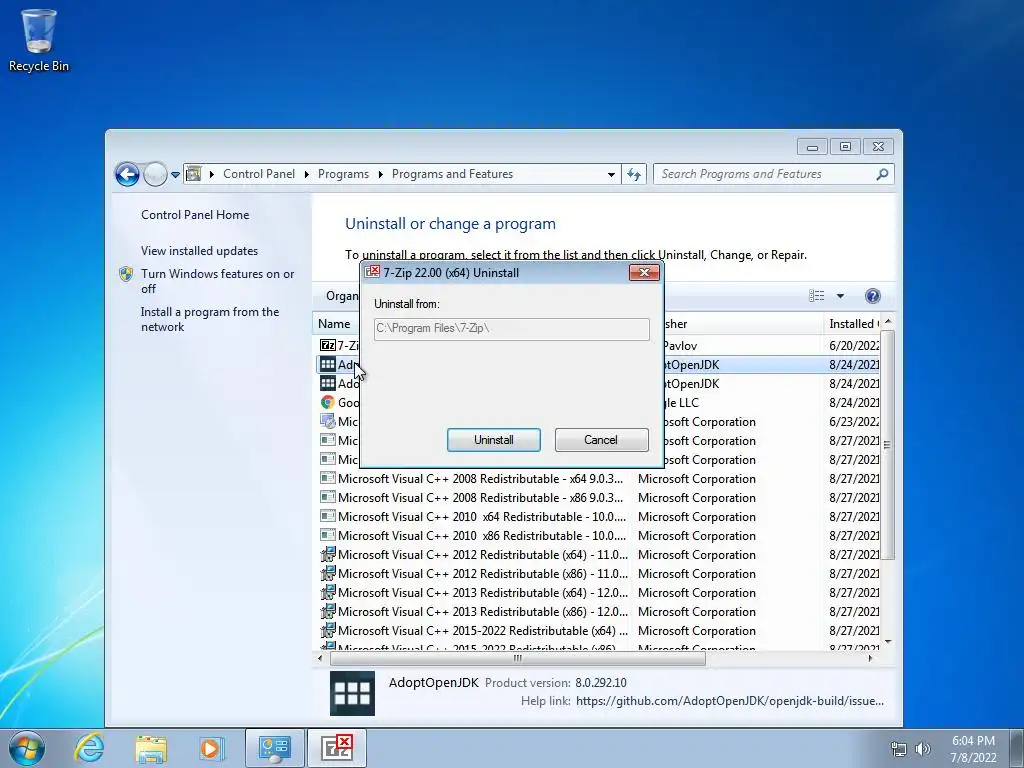Viewport: 1024px width, 768px height.
Task: Switch to 7-Zip uninstaller taskbar button
Action: pos(337,748)
